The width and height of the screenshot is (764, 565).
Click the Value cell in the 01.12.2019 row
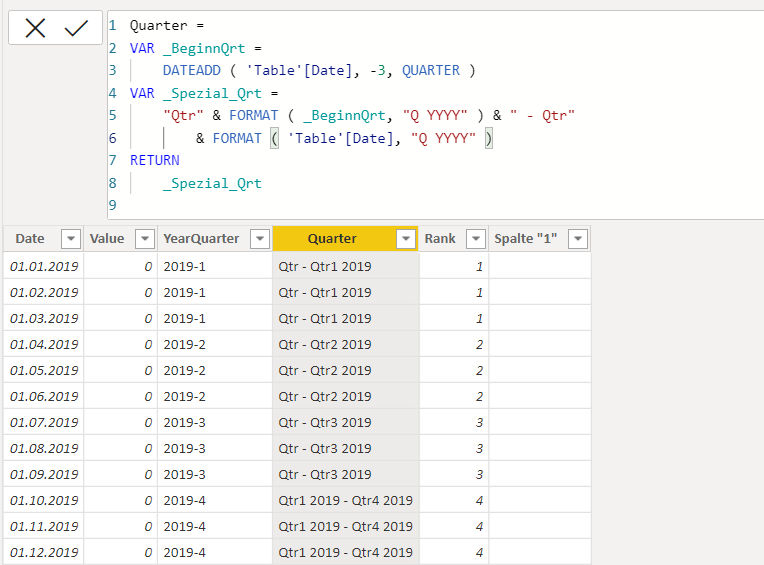[120, 552]
